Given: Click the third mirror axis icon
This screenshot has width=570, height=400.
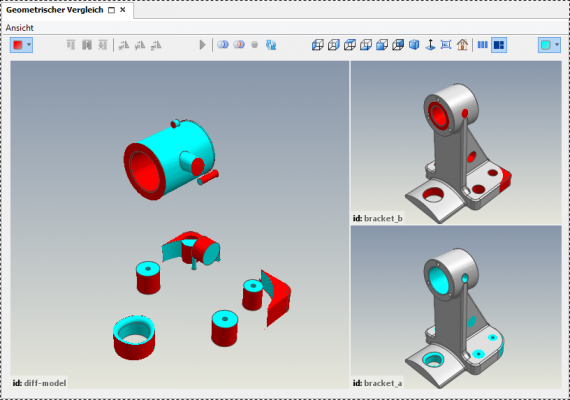Looking at the screenshot, I should click(156, 45).
